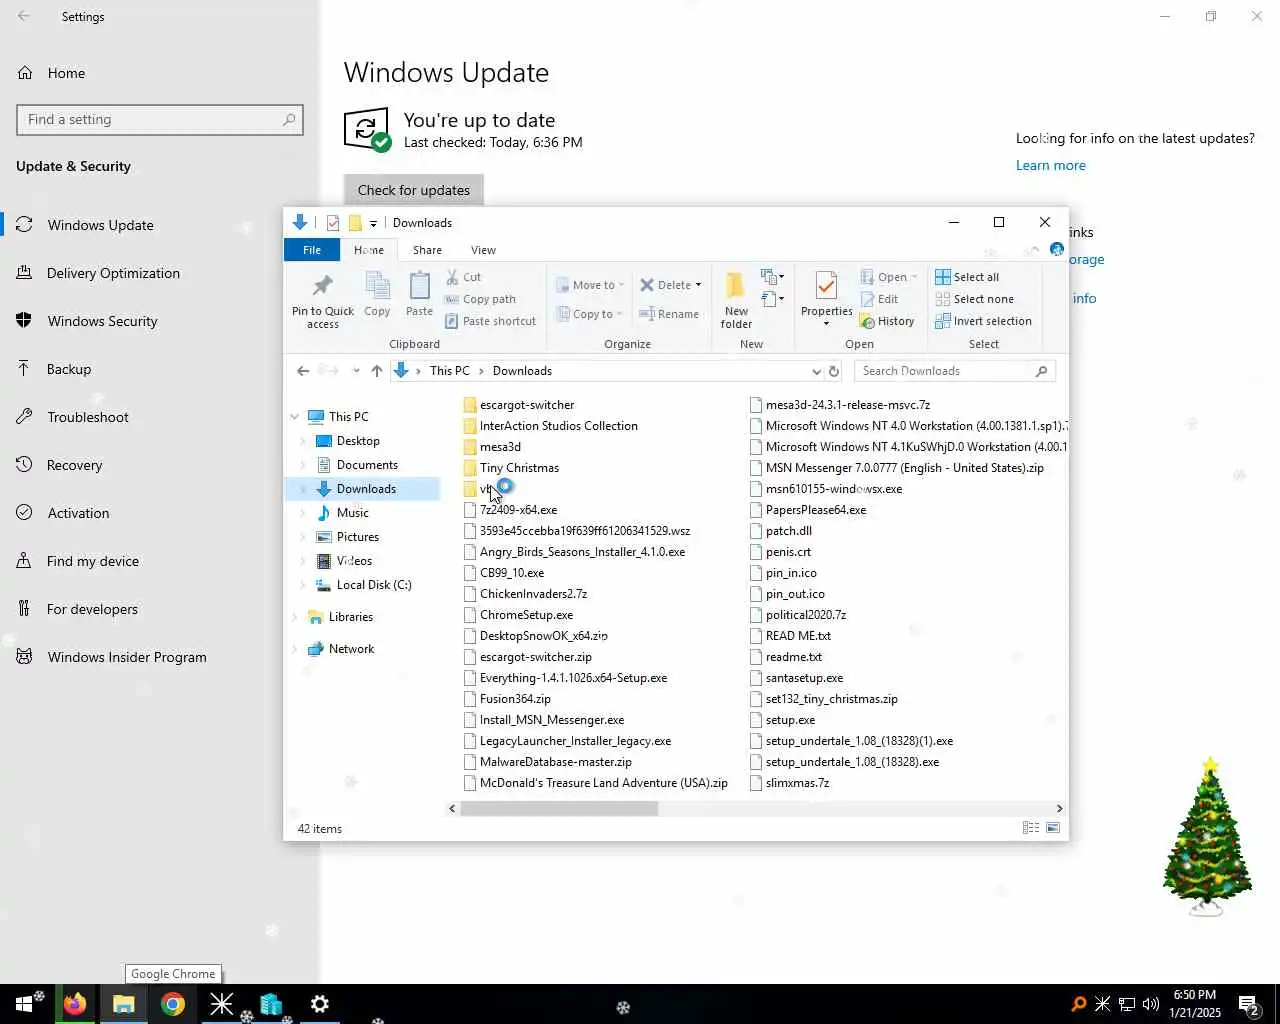This screenshot has height=1024, width=1280.
Task: Click the Rename command
Action: [669, 314]
